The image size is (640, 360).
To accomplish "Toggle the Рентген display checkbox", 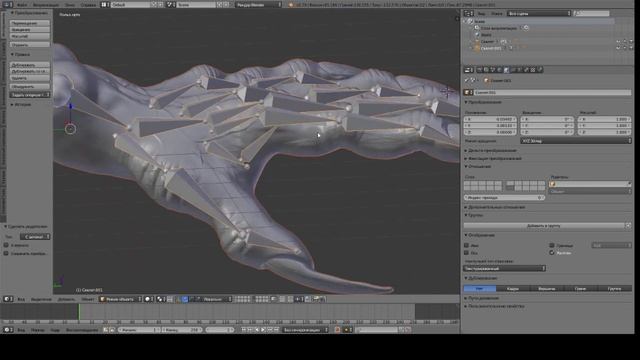I will pyautogui.click(x=552, y=253).
